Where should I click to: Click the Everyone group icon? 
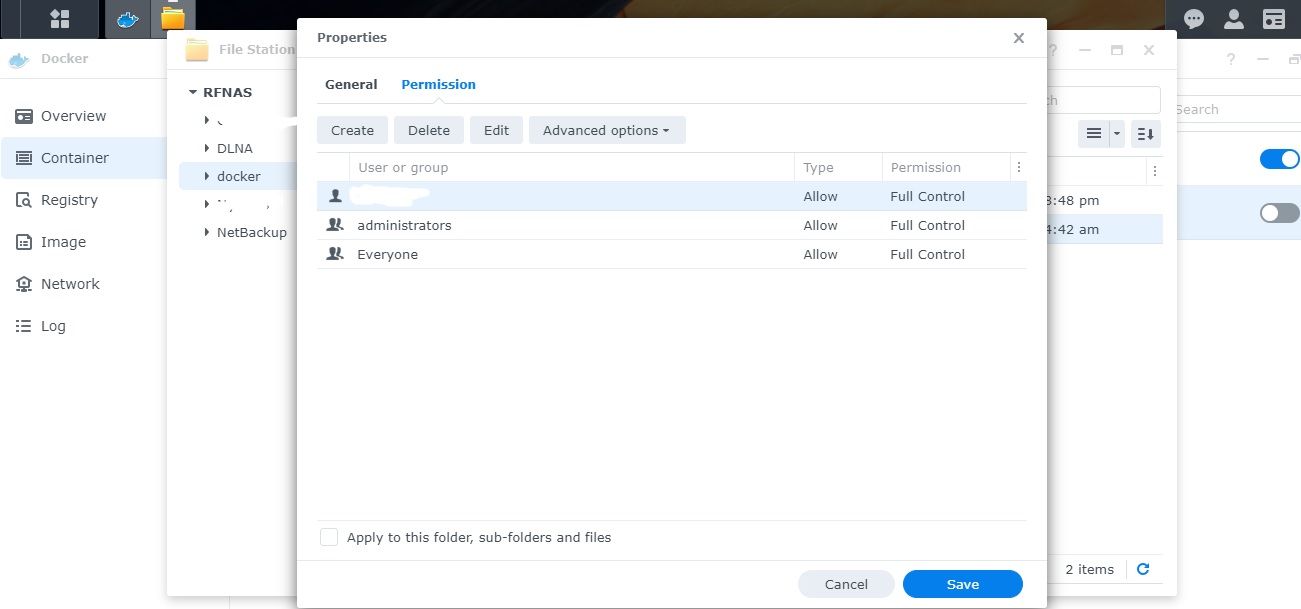[x=335, y=254]
